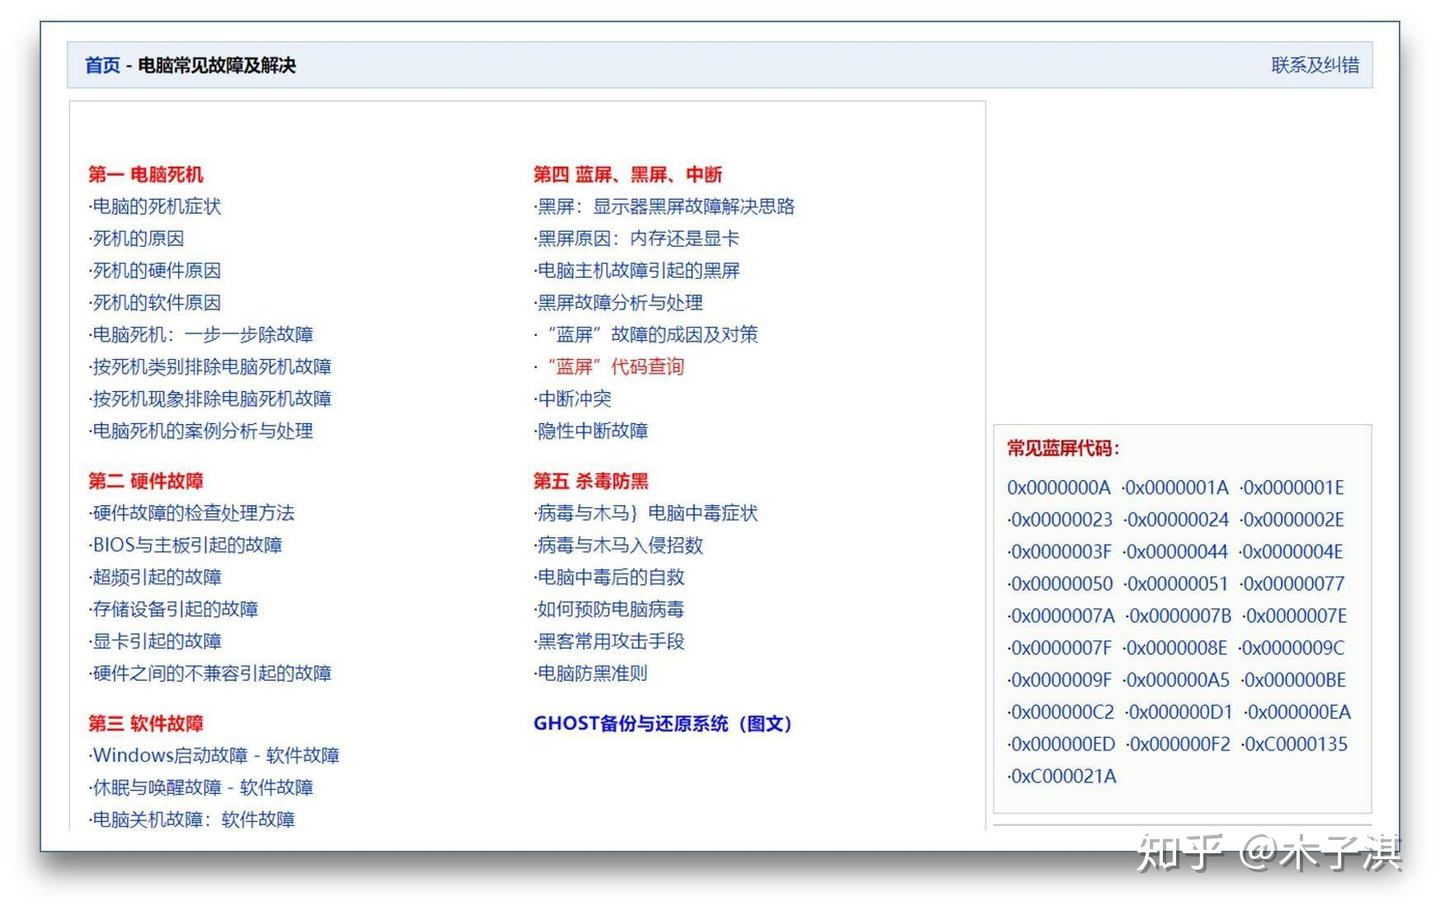
Task: Select blue screen code 0x00000051
Action: [x=1178, y=583]
